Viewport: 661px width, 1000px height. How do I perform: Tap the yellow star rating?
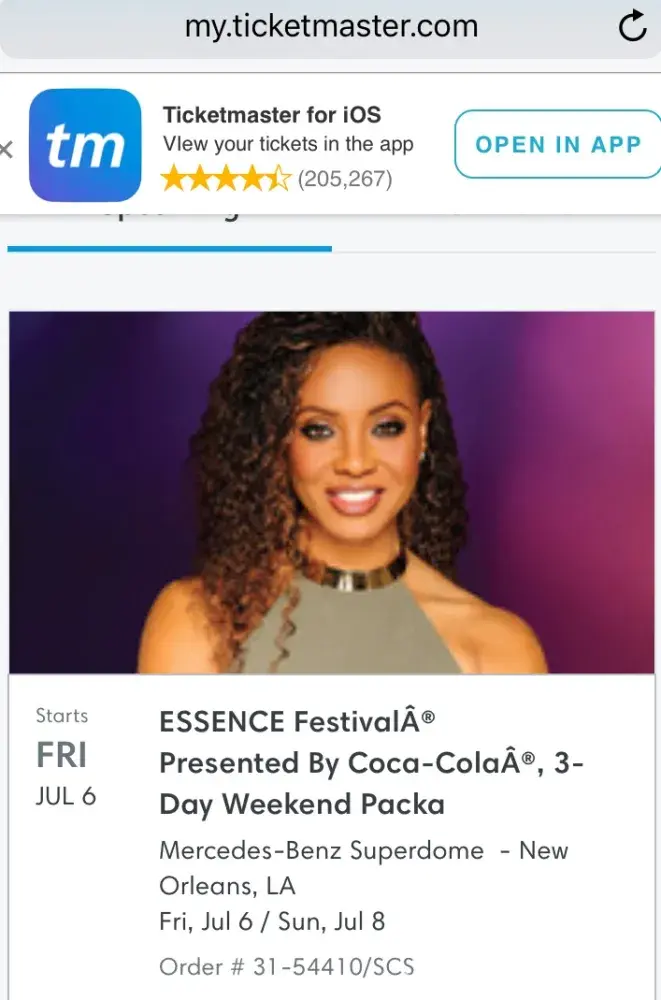click(x=225, y=179)
